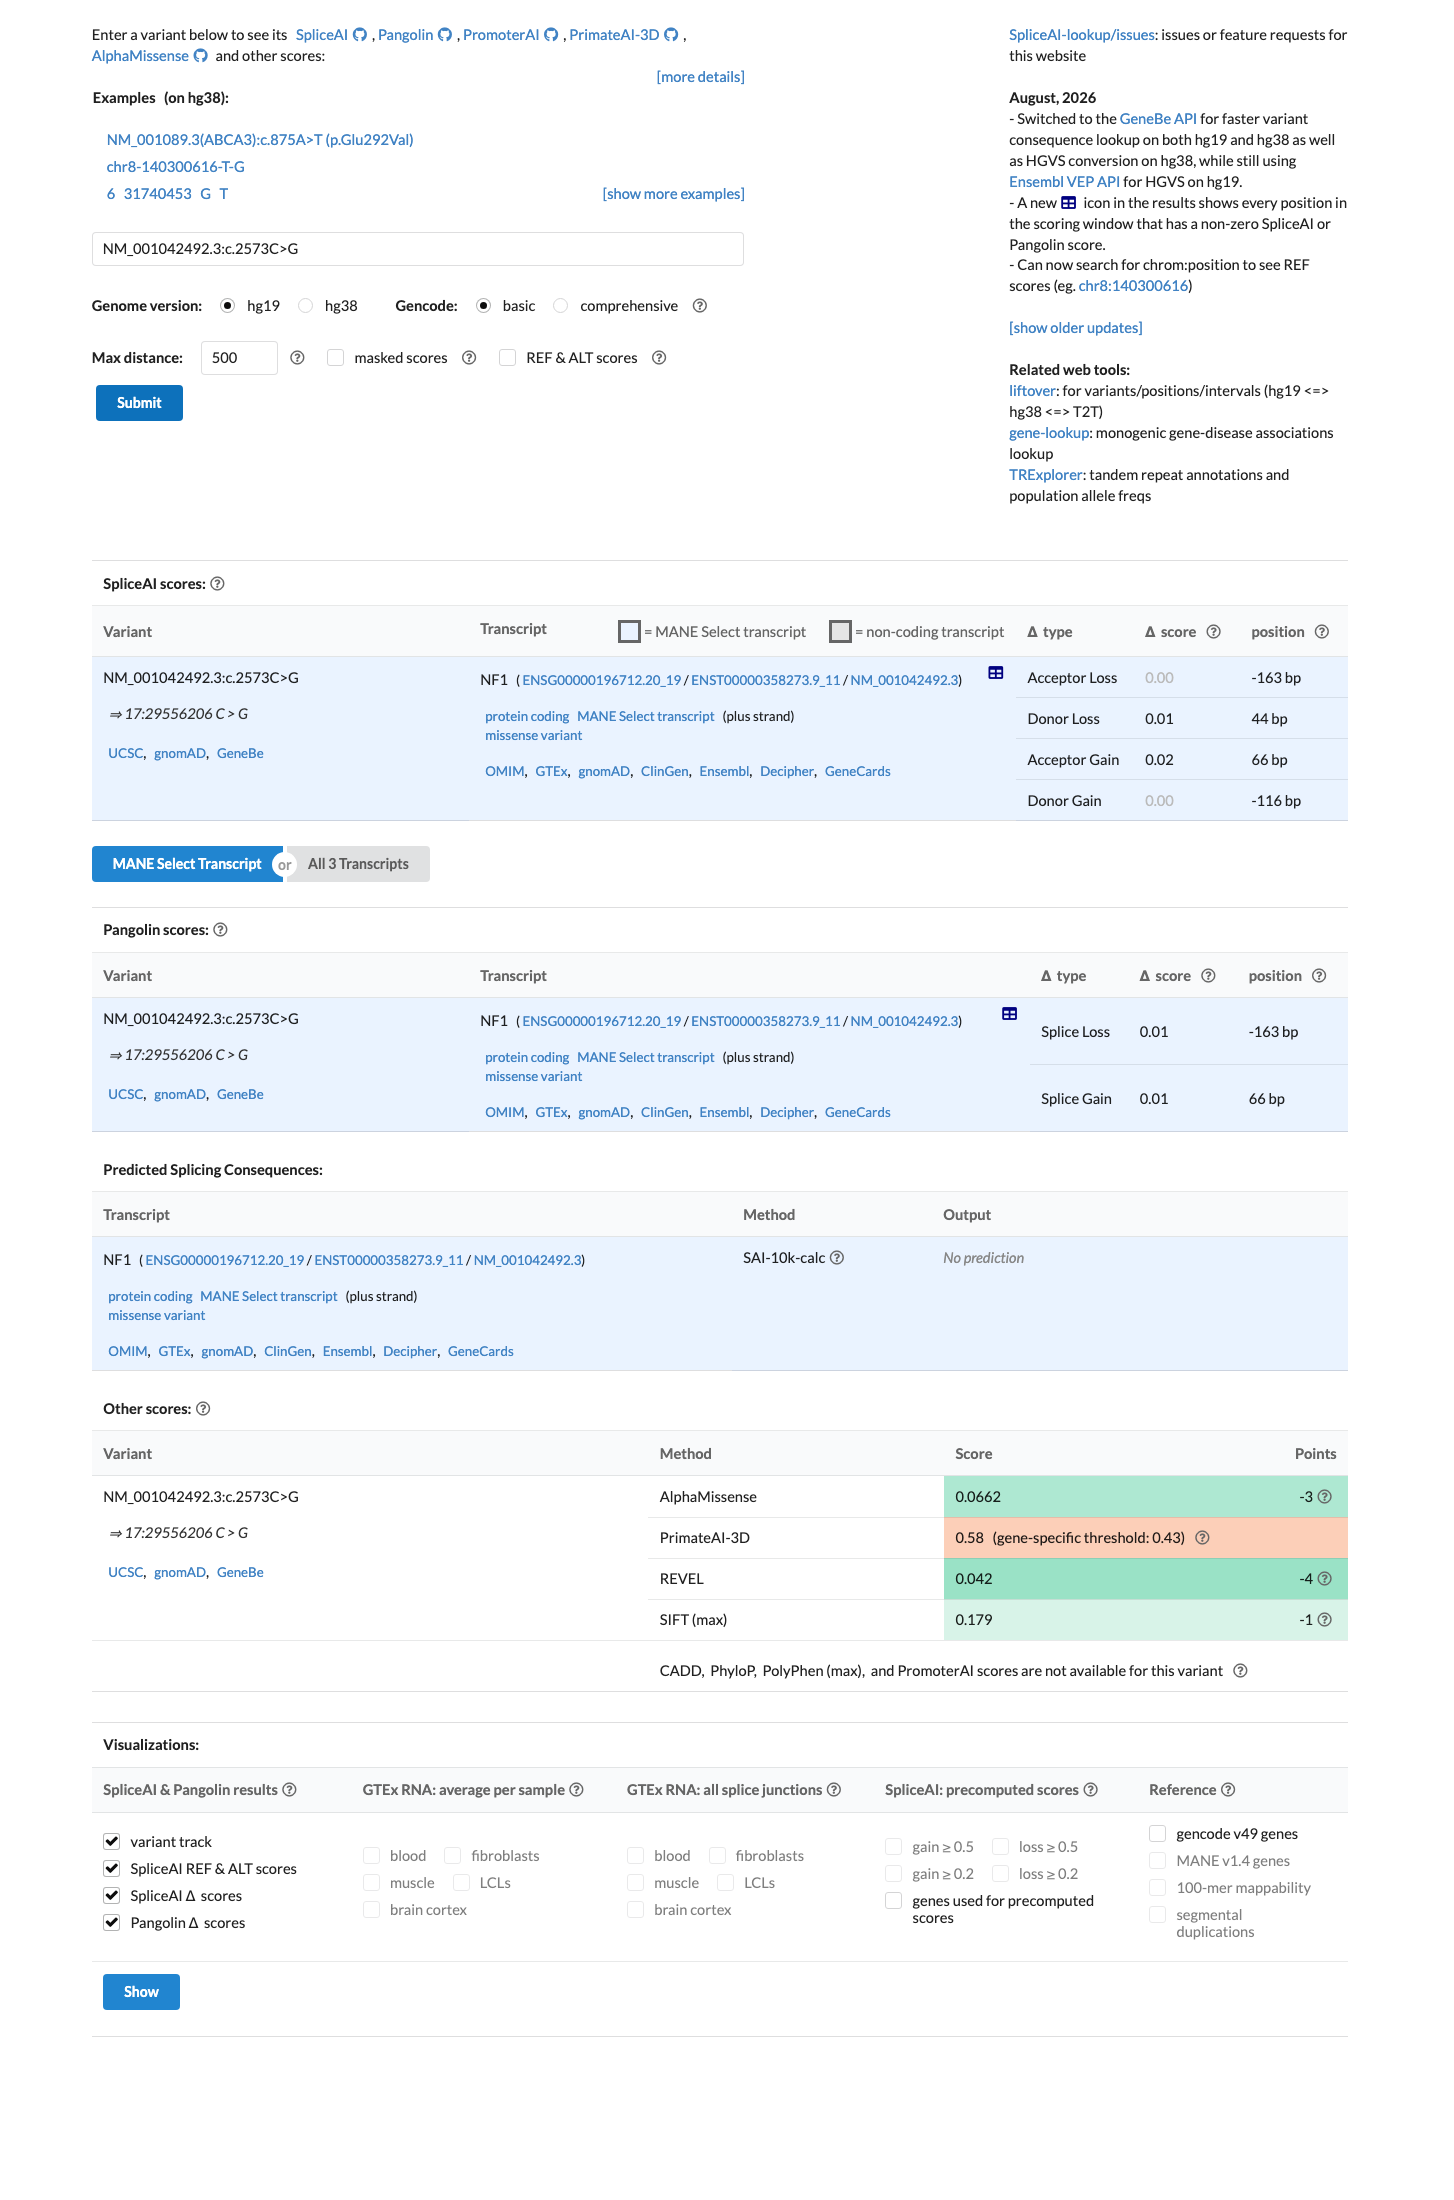Image resolution: width=1454 pixels, height=2200 pixels.
Task: Click the help icon after REF & ALT scores
Action: coord(659,358)
